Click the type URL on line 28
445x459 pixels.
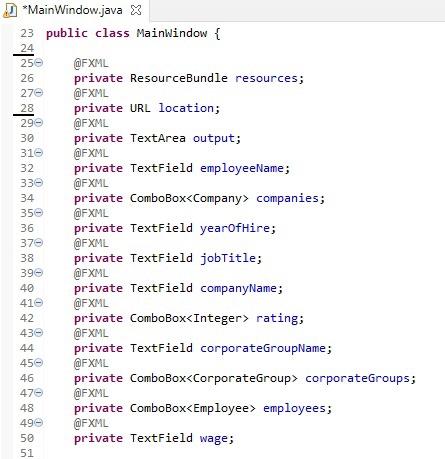pos(140,108)
